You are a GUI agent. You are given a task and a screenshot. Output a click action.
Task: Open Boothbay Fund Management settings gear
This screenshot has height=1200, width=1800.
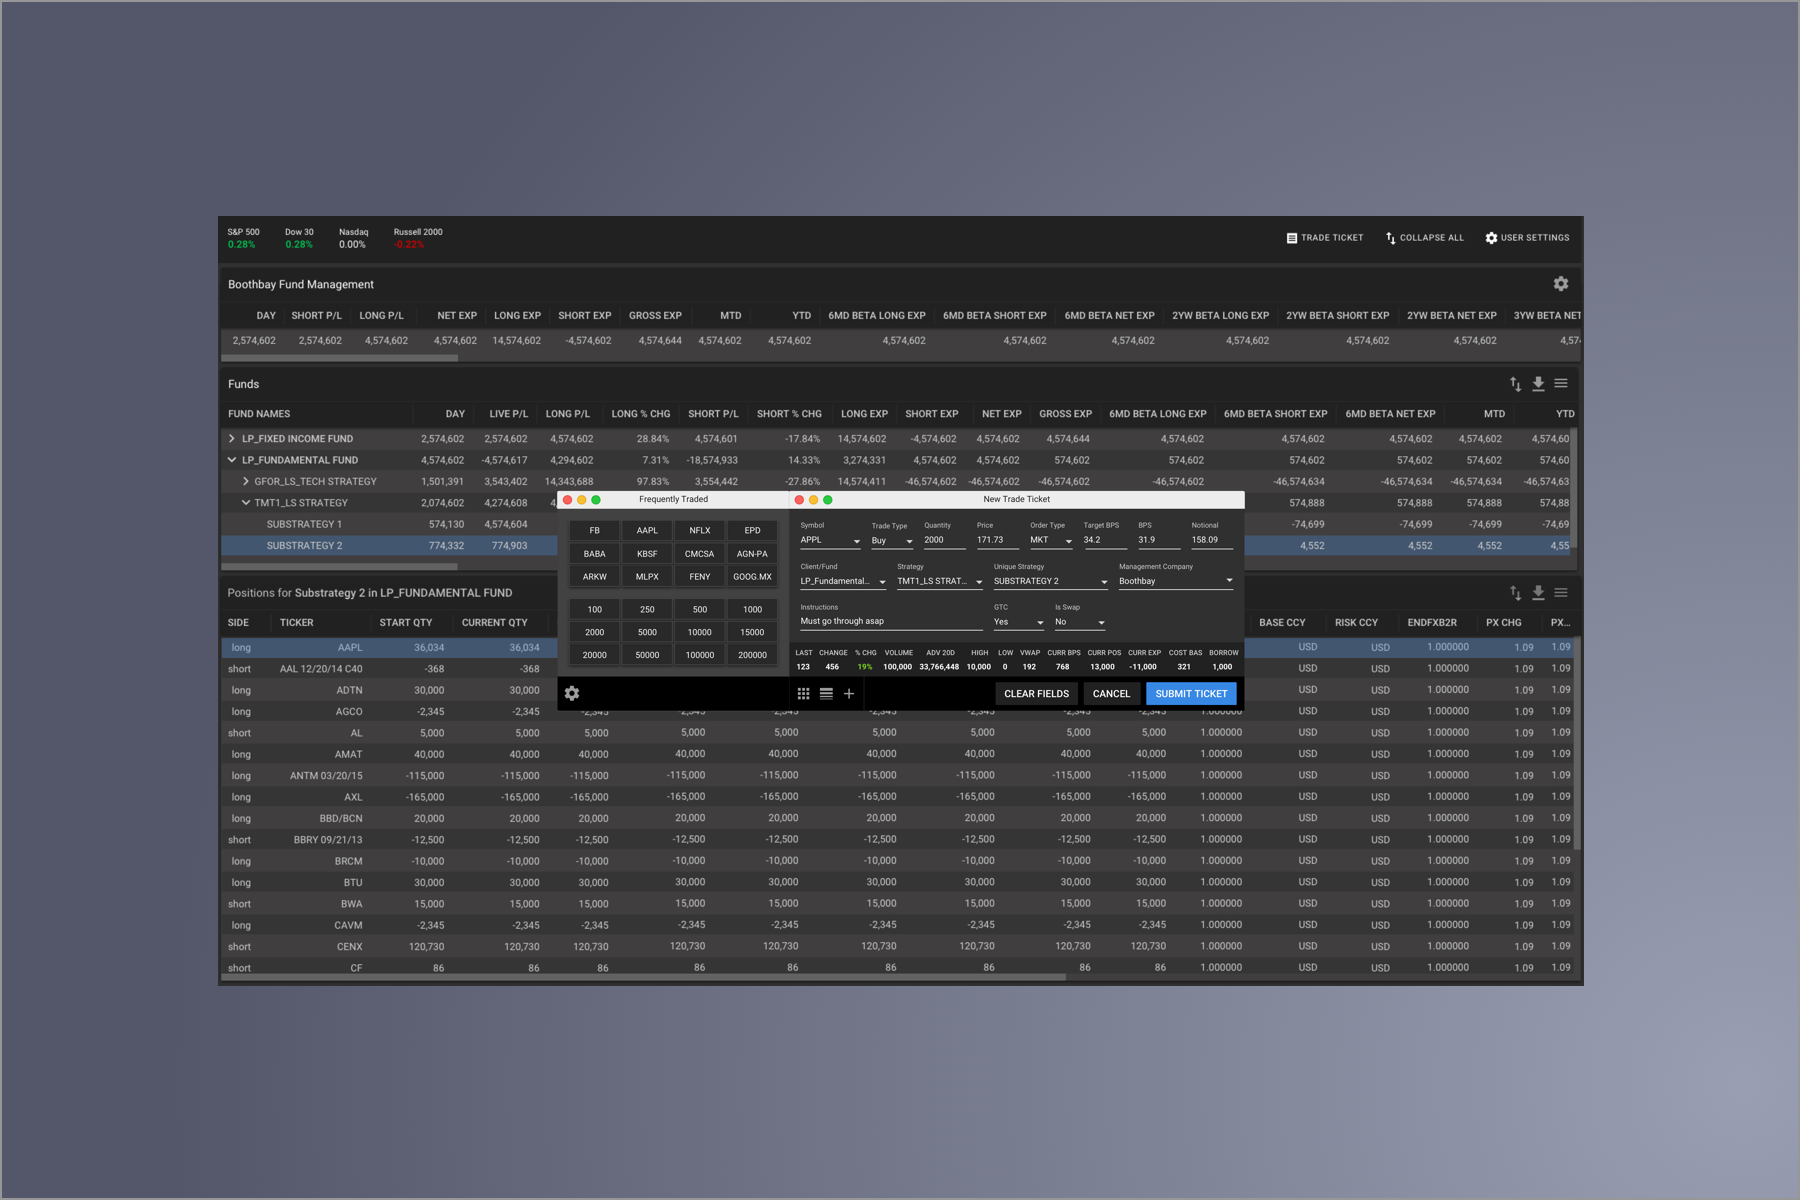[1560, 284]
